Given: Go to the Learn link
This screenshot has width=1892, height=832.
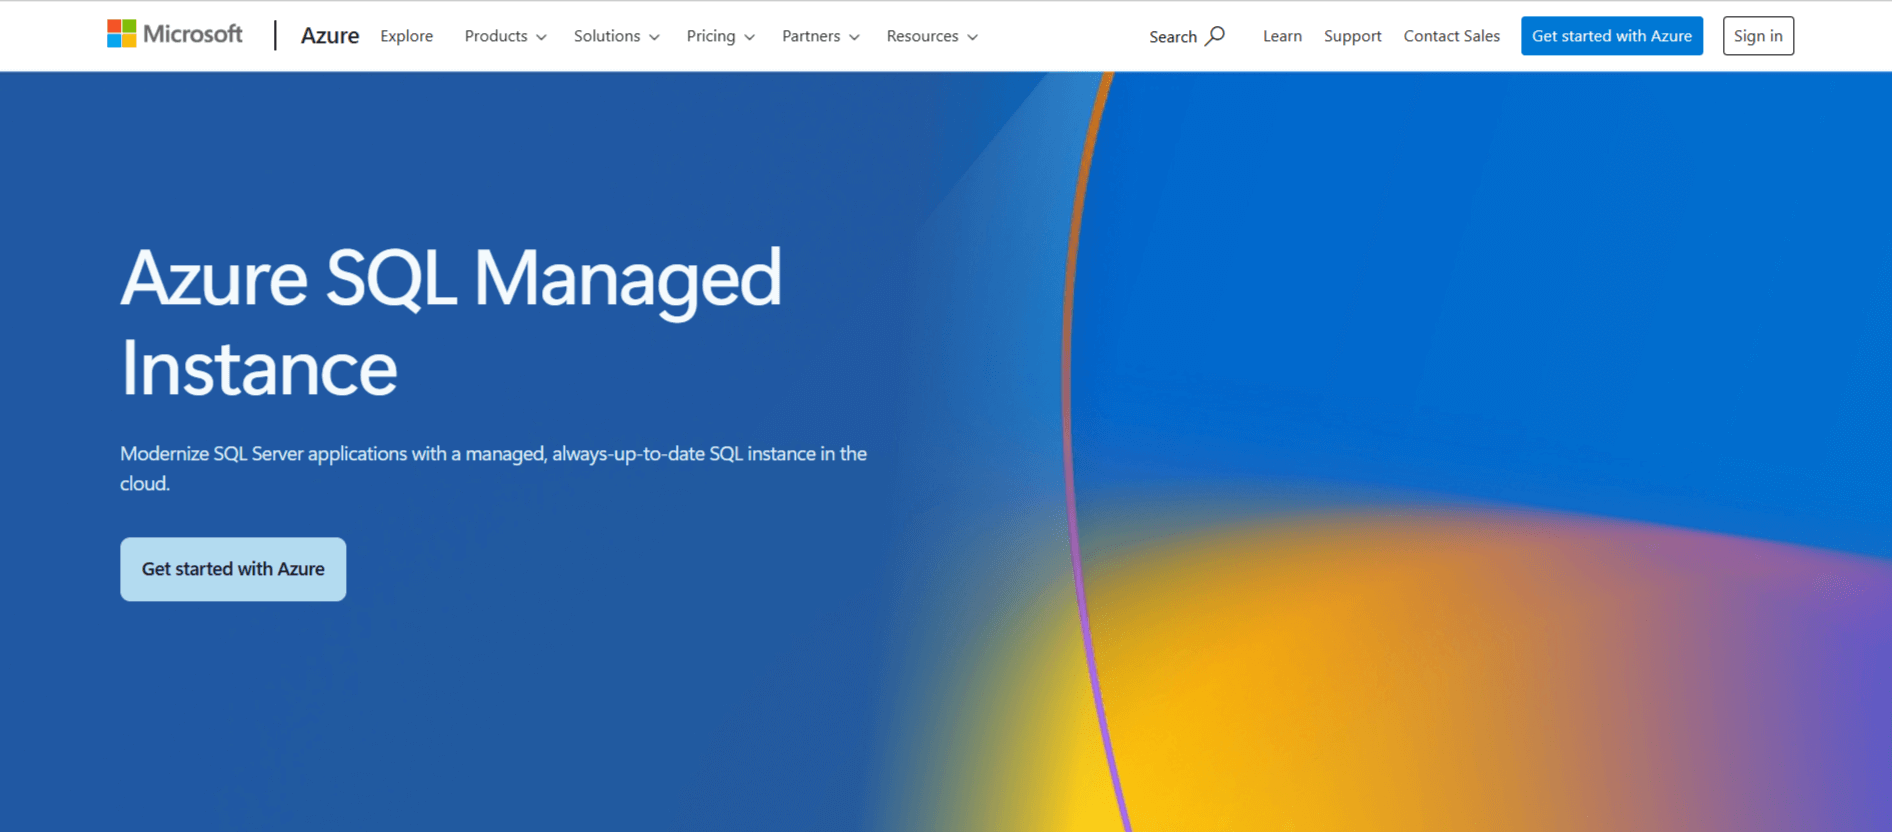Looking at the screenshot, I should (1282, 36).
